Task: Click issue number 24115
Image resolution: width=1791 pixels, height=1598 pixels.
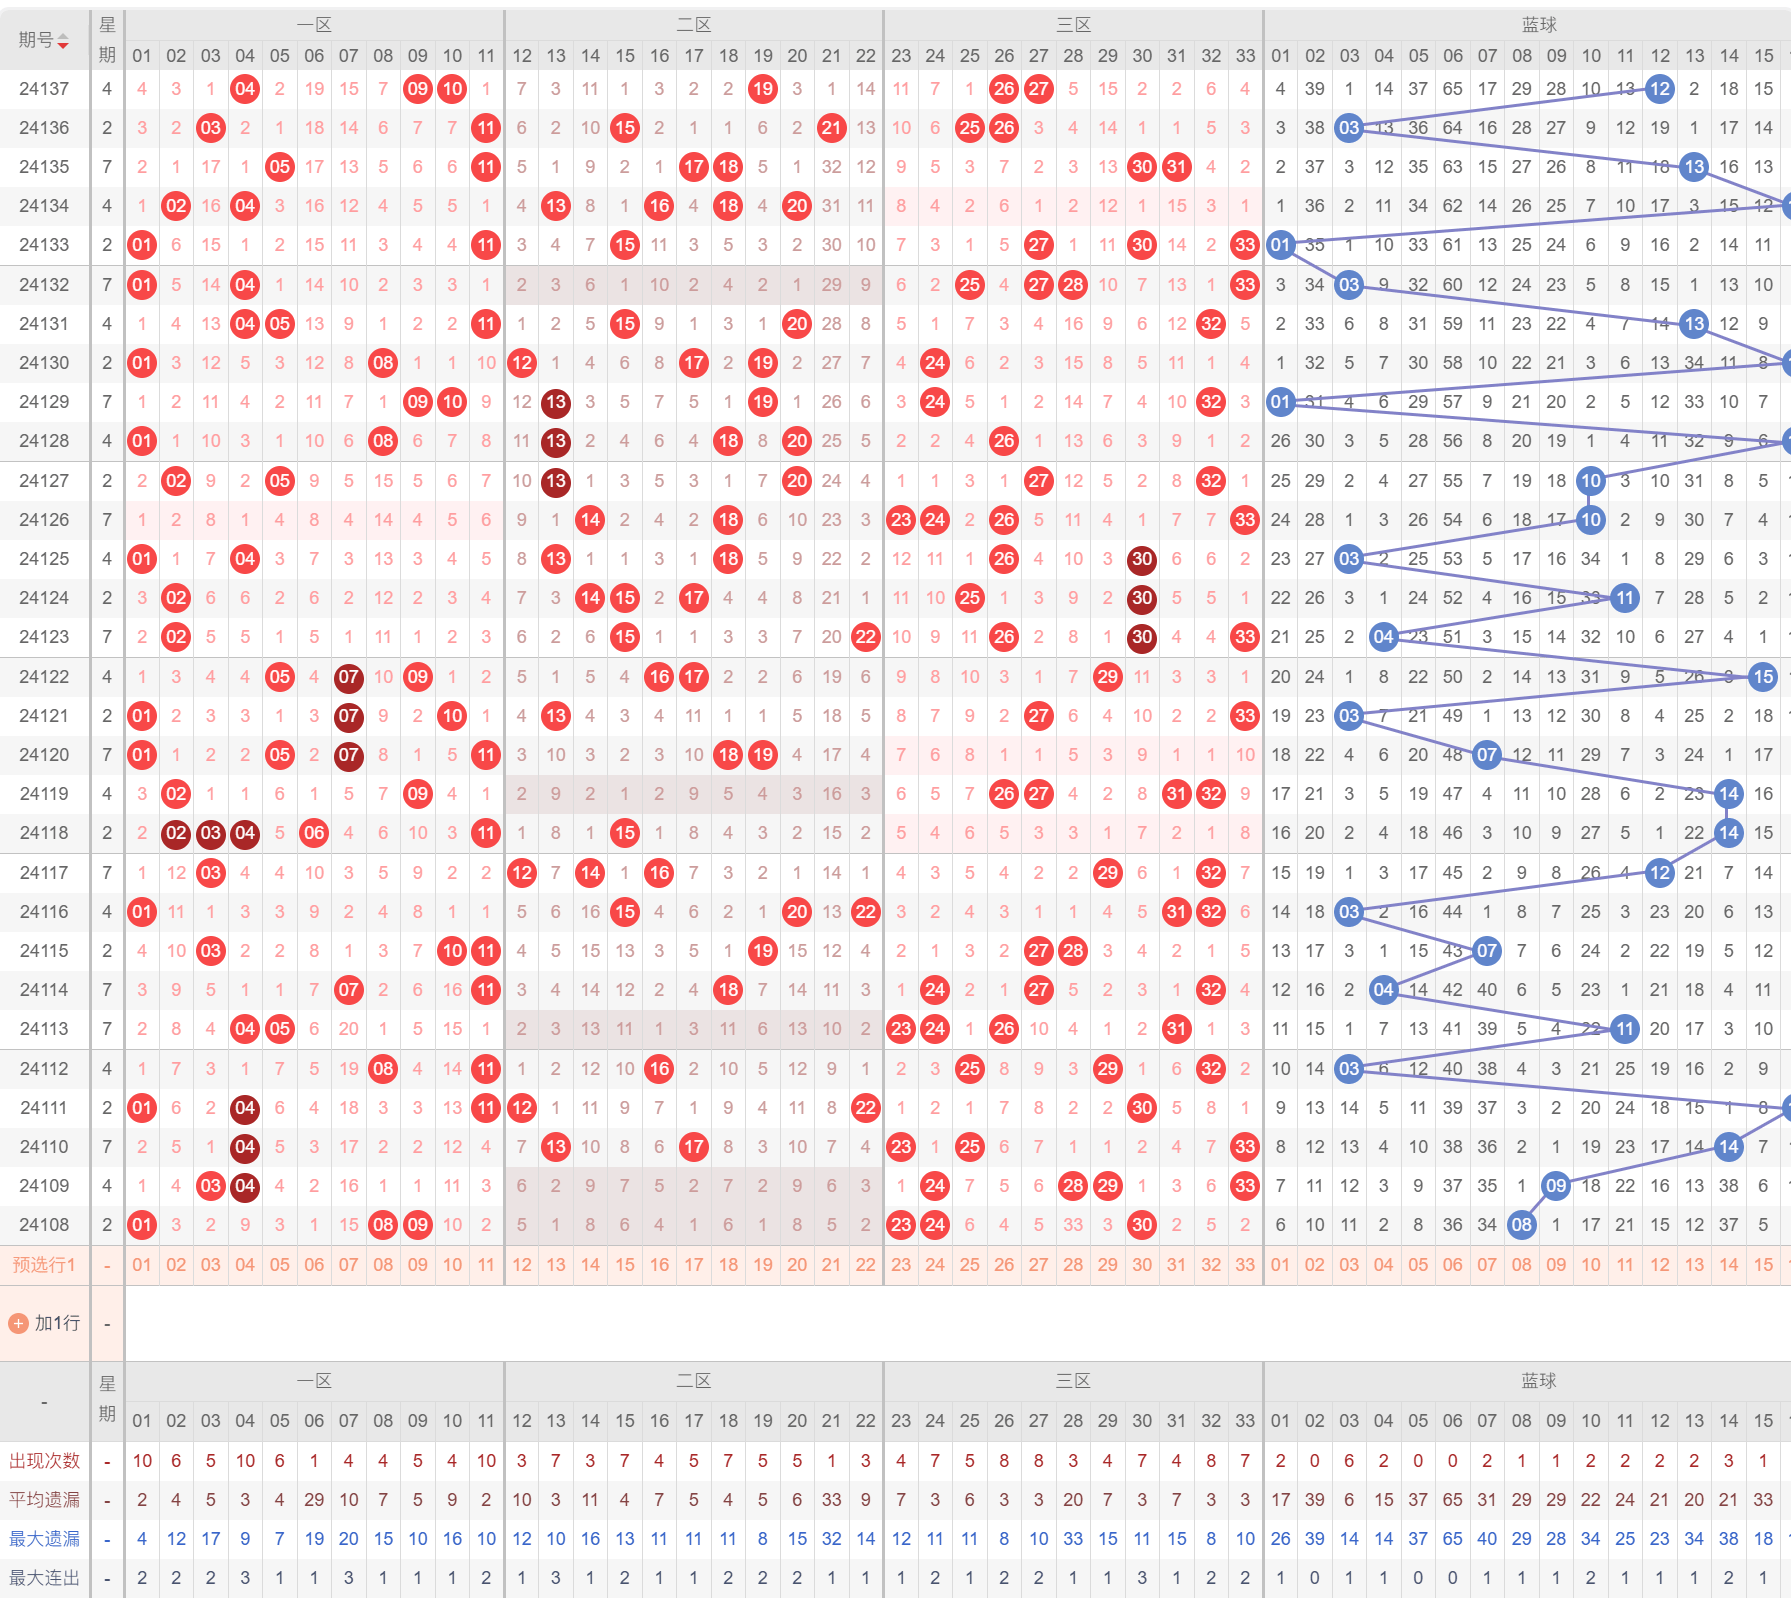Action: click(x=44, y=951)
